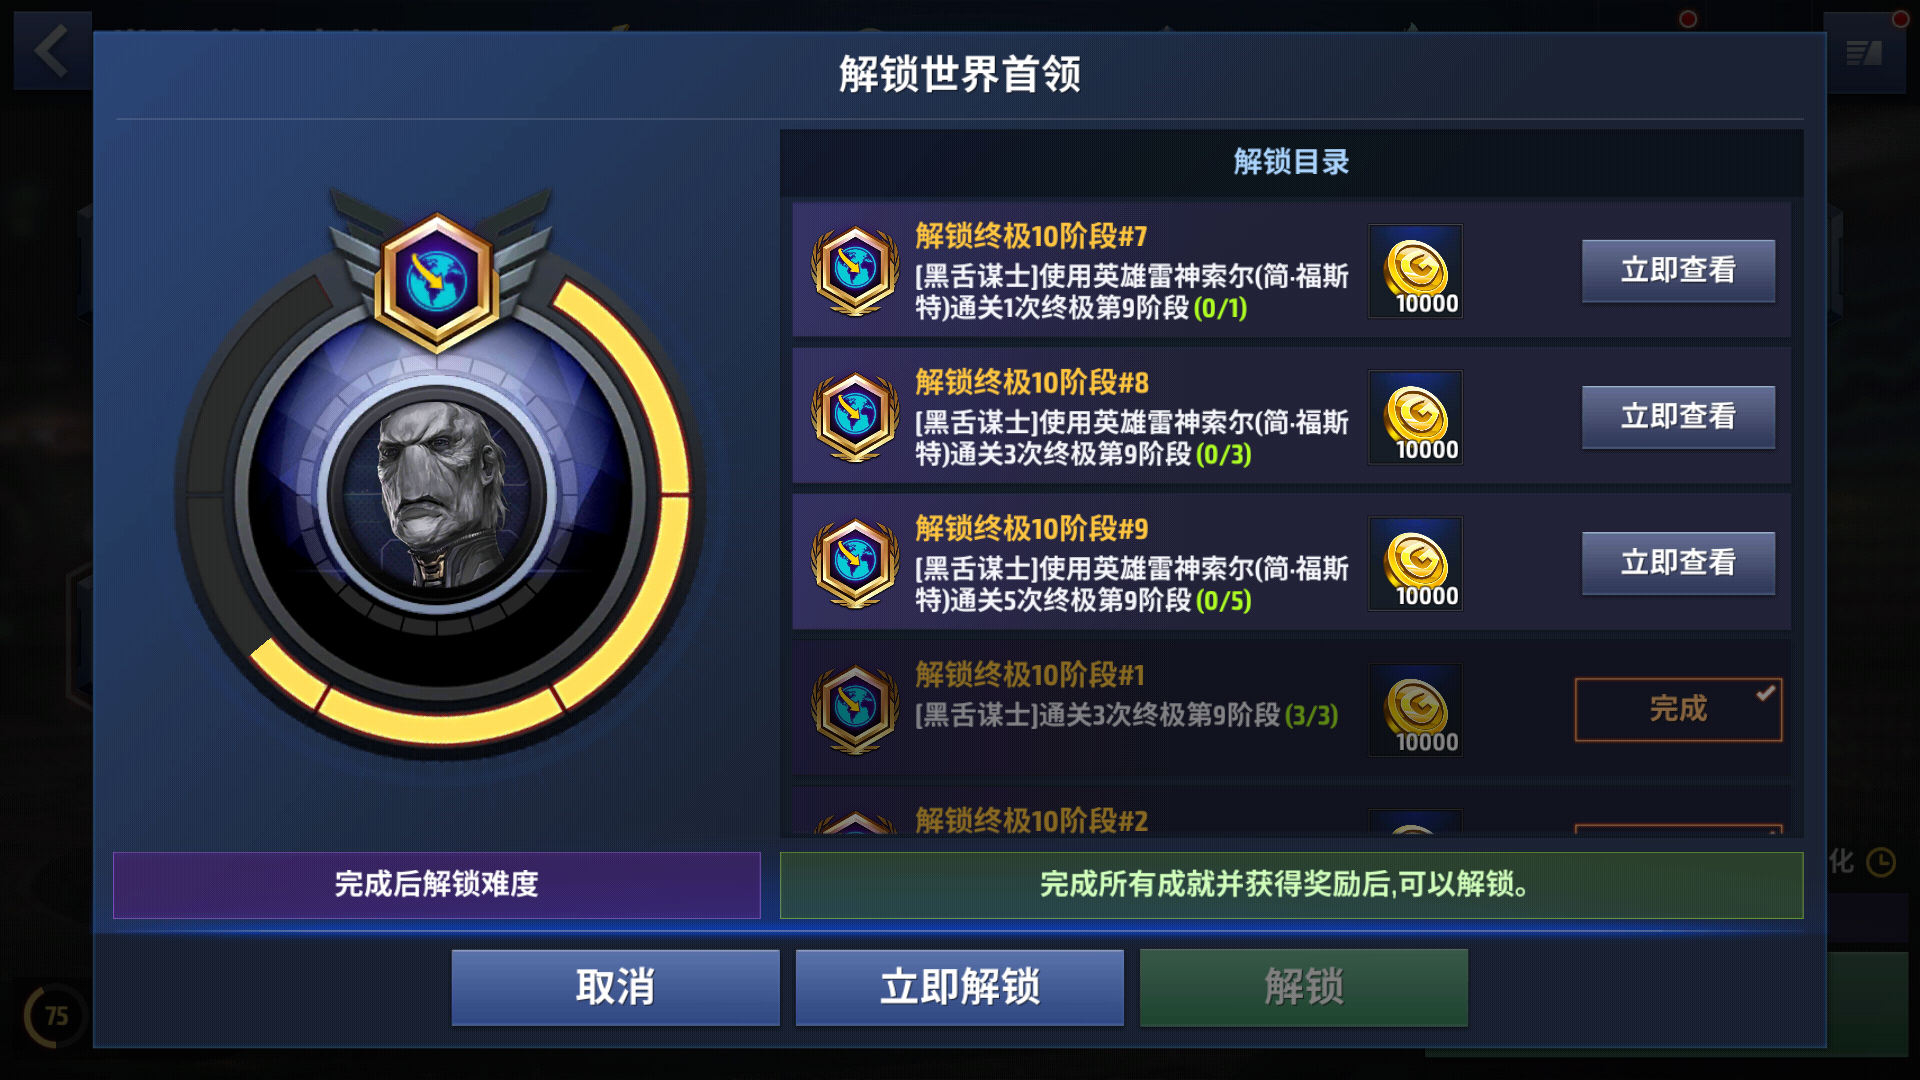Screen dimensions: 1920x1080
Task: Select the 解锁目录 header tab
Action: pyautogui.click(x=1292, y=162)
